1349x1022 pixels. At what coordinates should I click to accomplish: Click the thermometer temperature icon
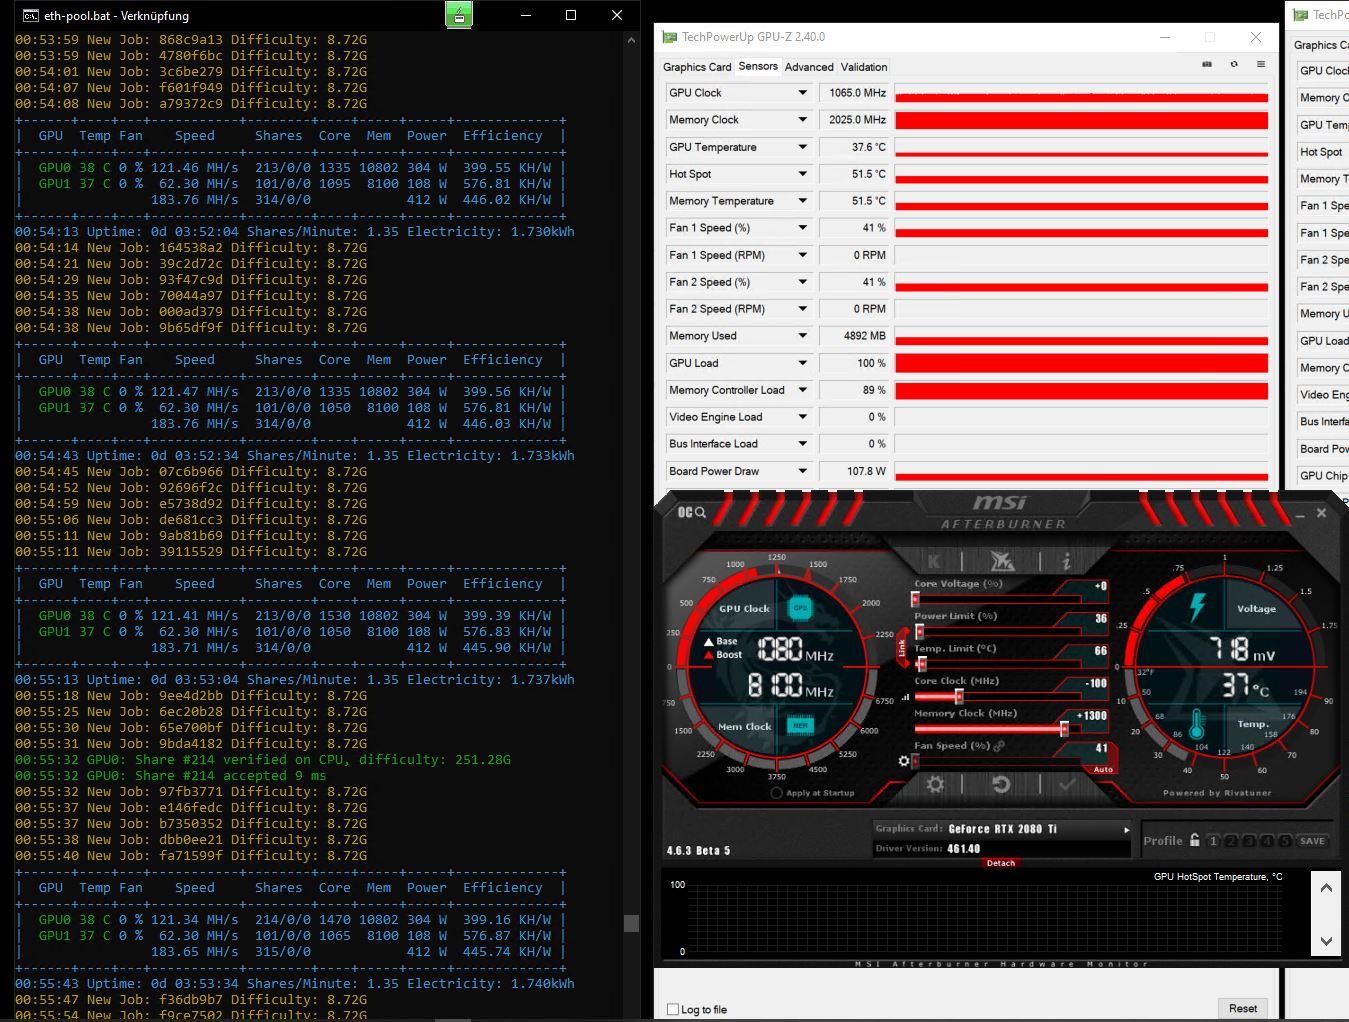point(1196,724)
